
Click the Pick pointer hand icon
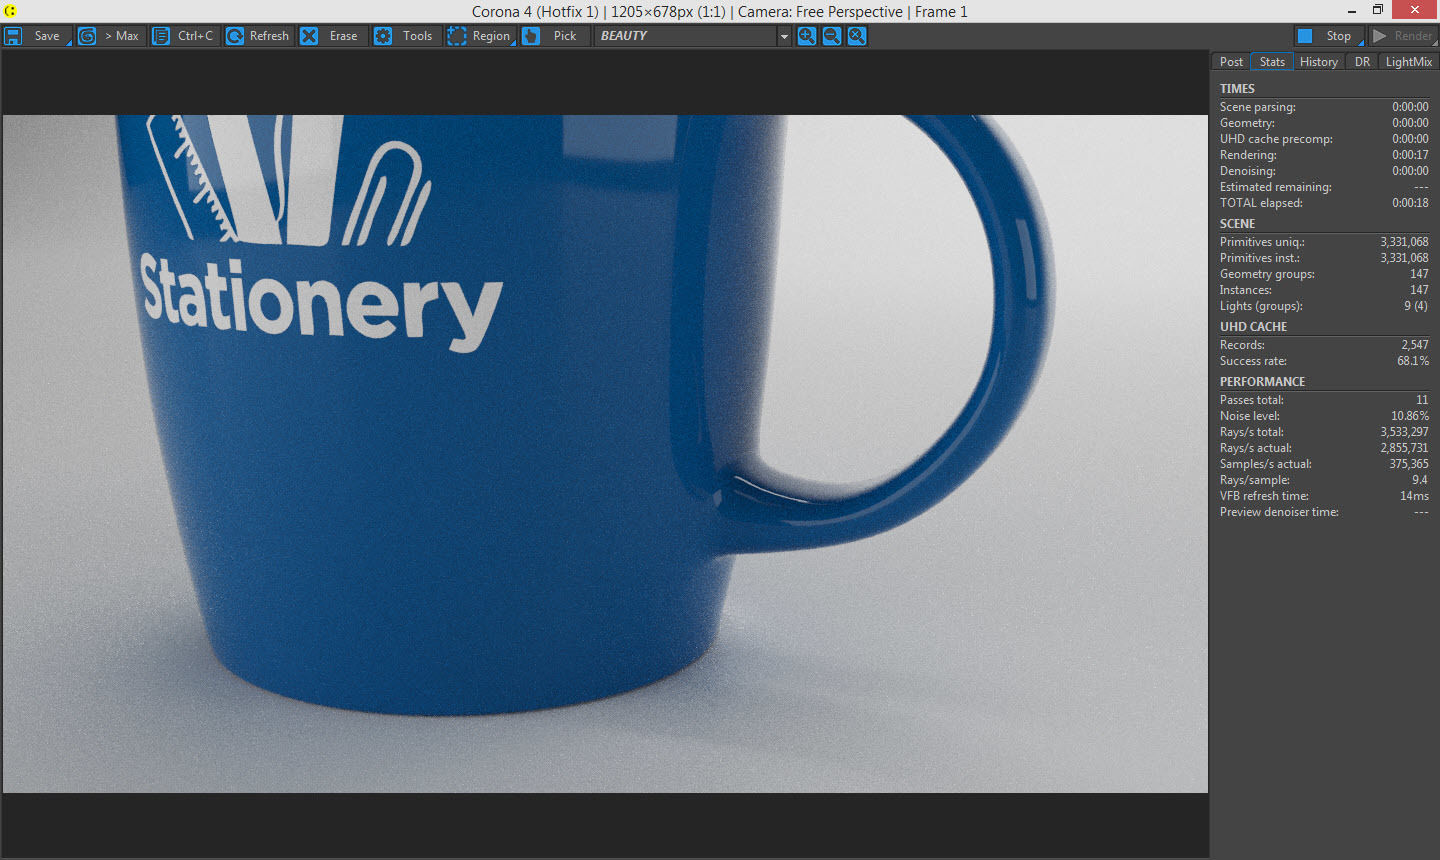click(531, 36)
